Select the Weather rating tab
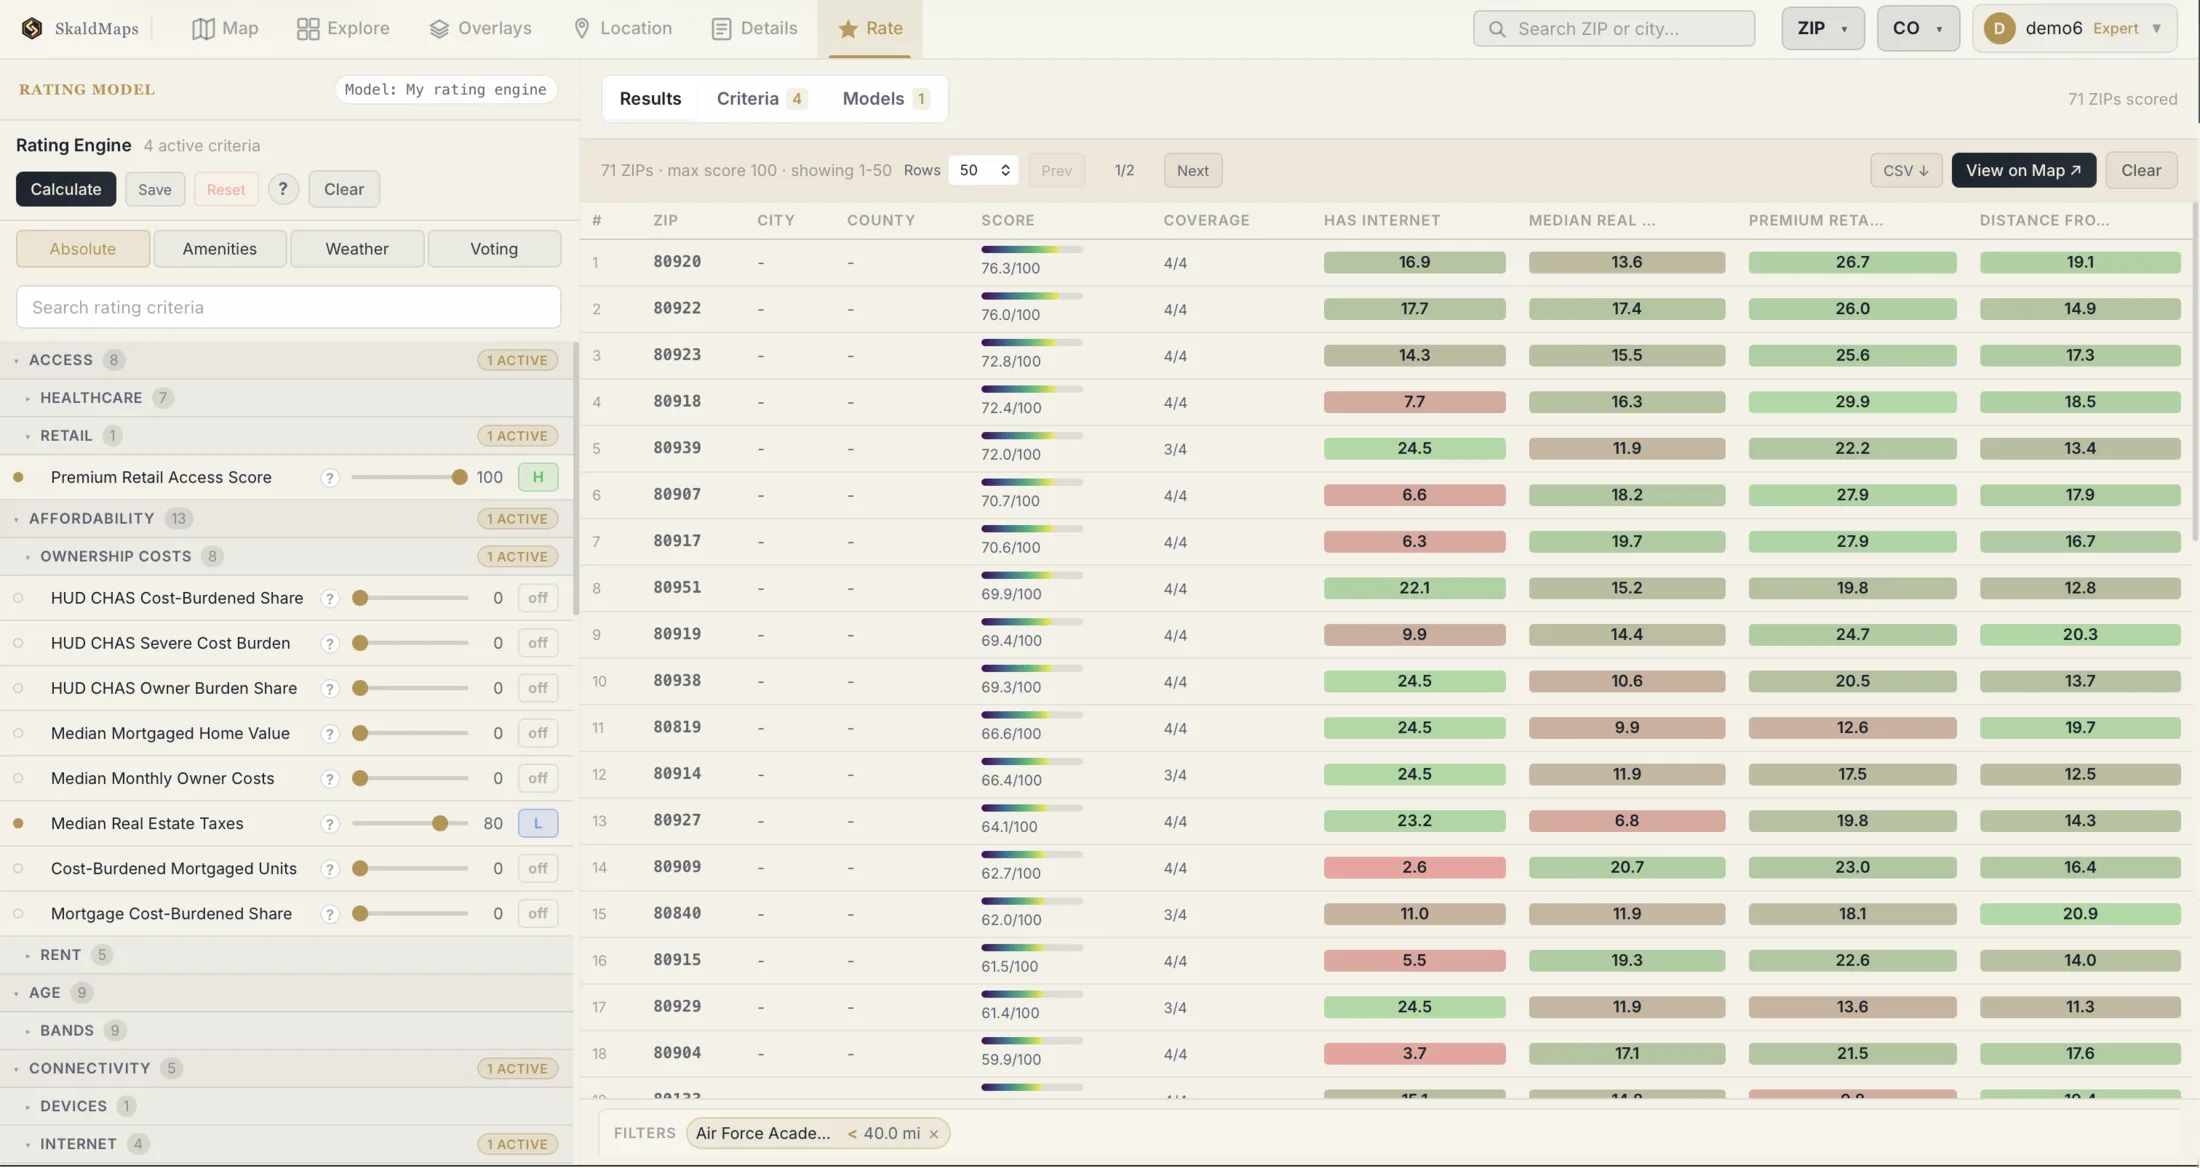The image size is (2200, 1168). click(357, 249)
